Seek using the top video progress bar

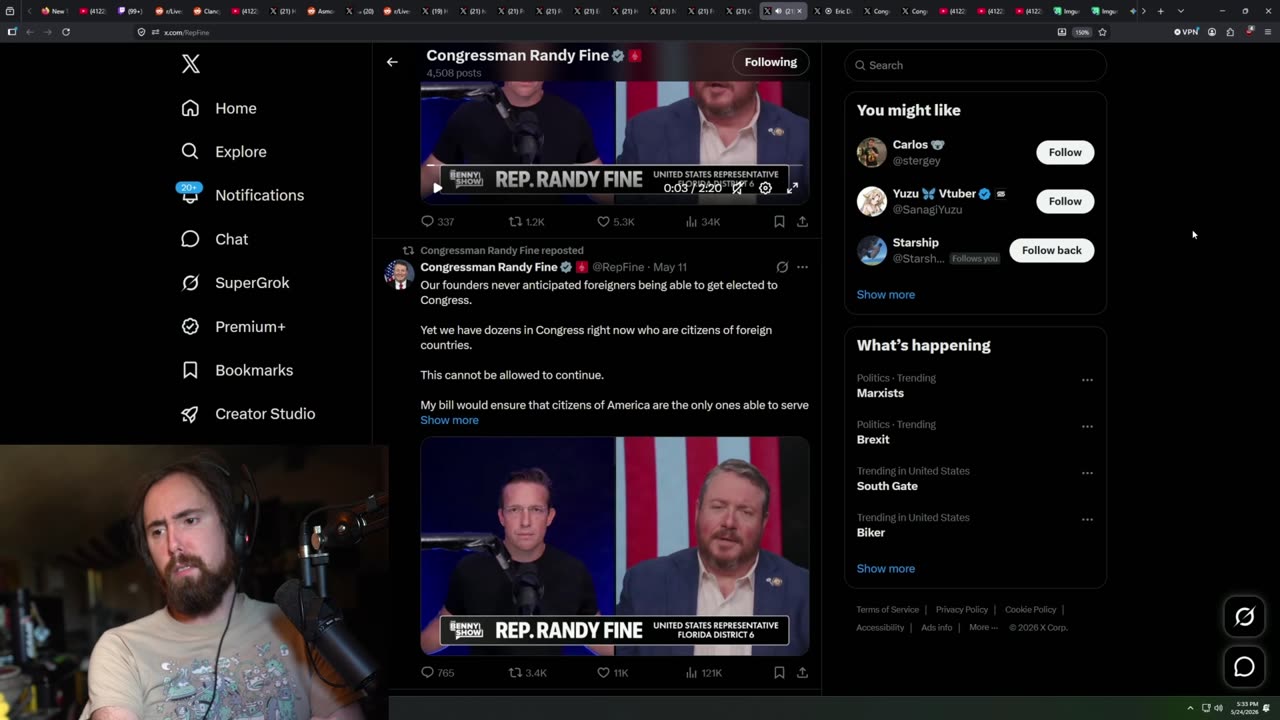[x=614, y=166]
